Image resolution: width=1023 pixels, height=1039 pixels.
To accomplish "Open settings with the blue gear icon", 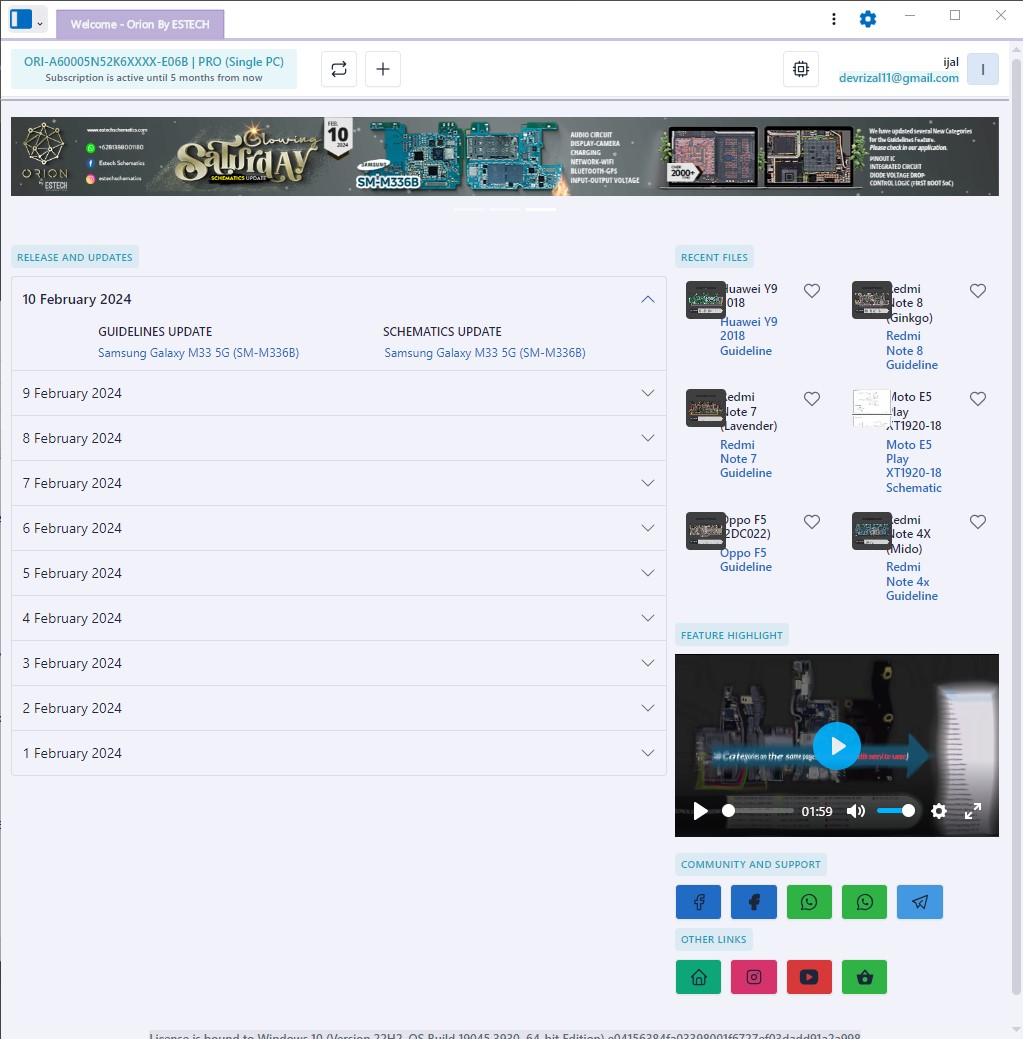I will [868, 19].
